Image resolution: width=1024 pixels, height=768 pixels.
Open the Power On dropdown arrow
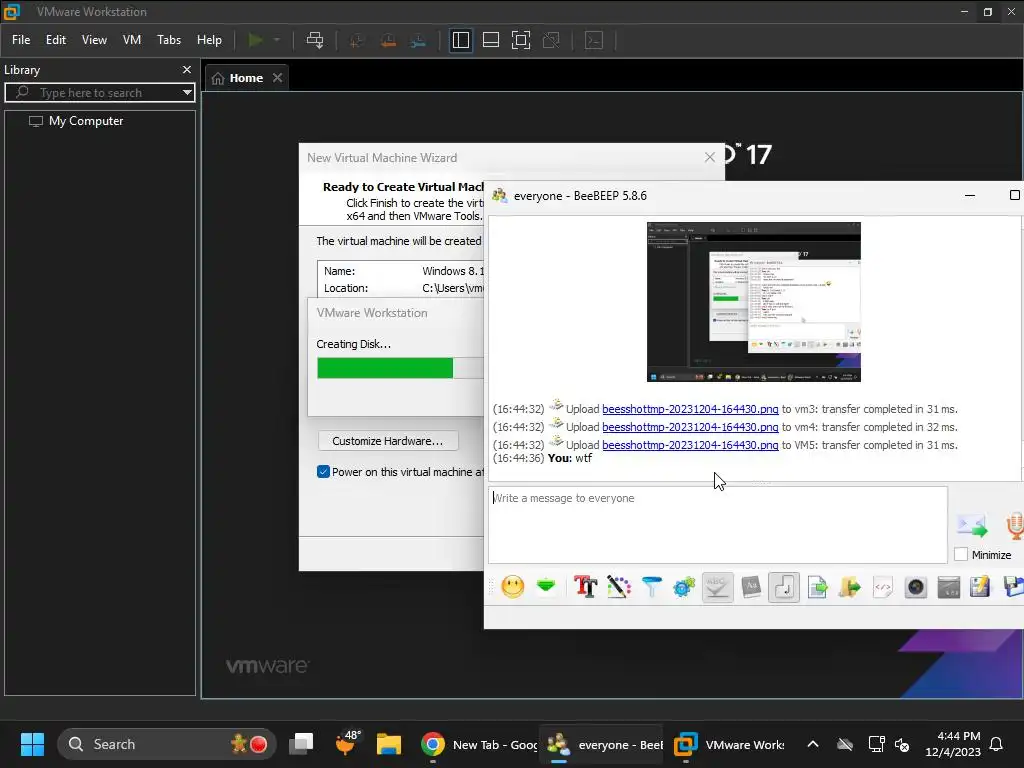click(277, 40)
